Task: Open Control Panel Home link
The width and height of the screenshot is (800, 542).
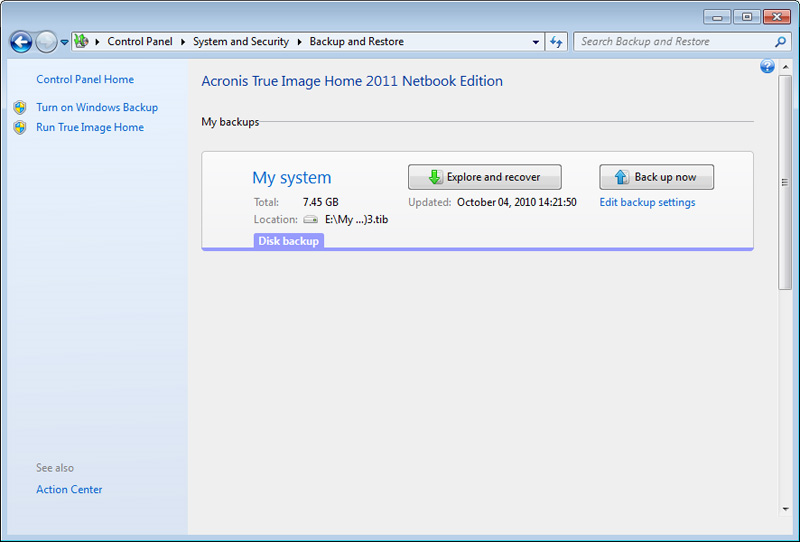Action: click(x=85, y=79)
